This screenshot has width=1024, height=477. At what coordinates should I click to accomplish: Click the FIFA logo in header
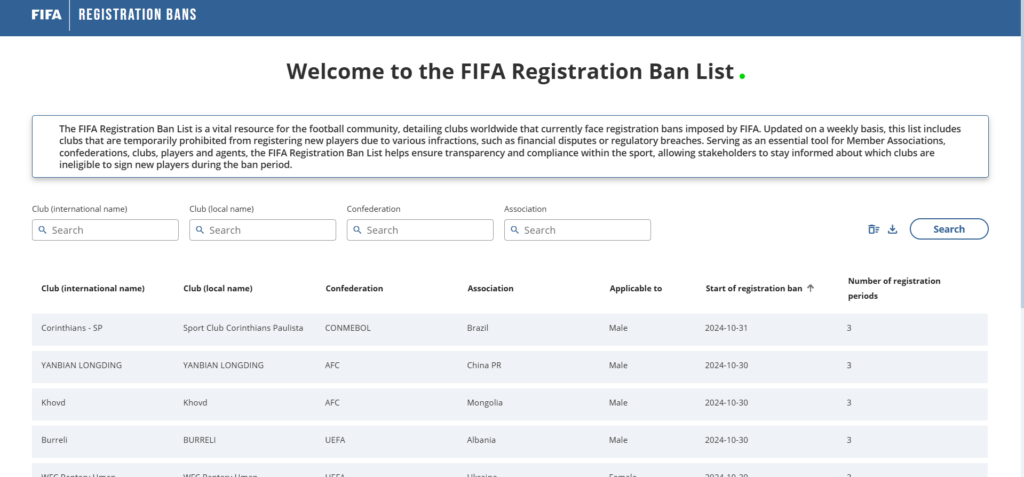coord(45,15)
